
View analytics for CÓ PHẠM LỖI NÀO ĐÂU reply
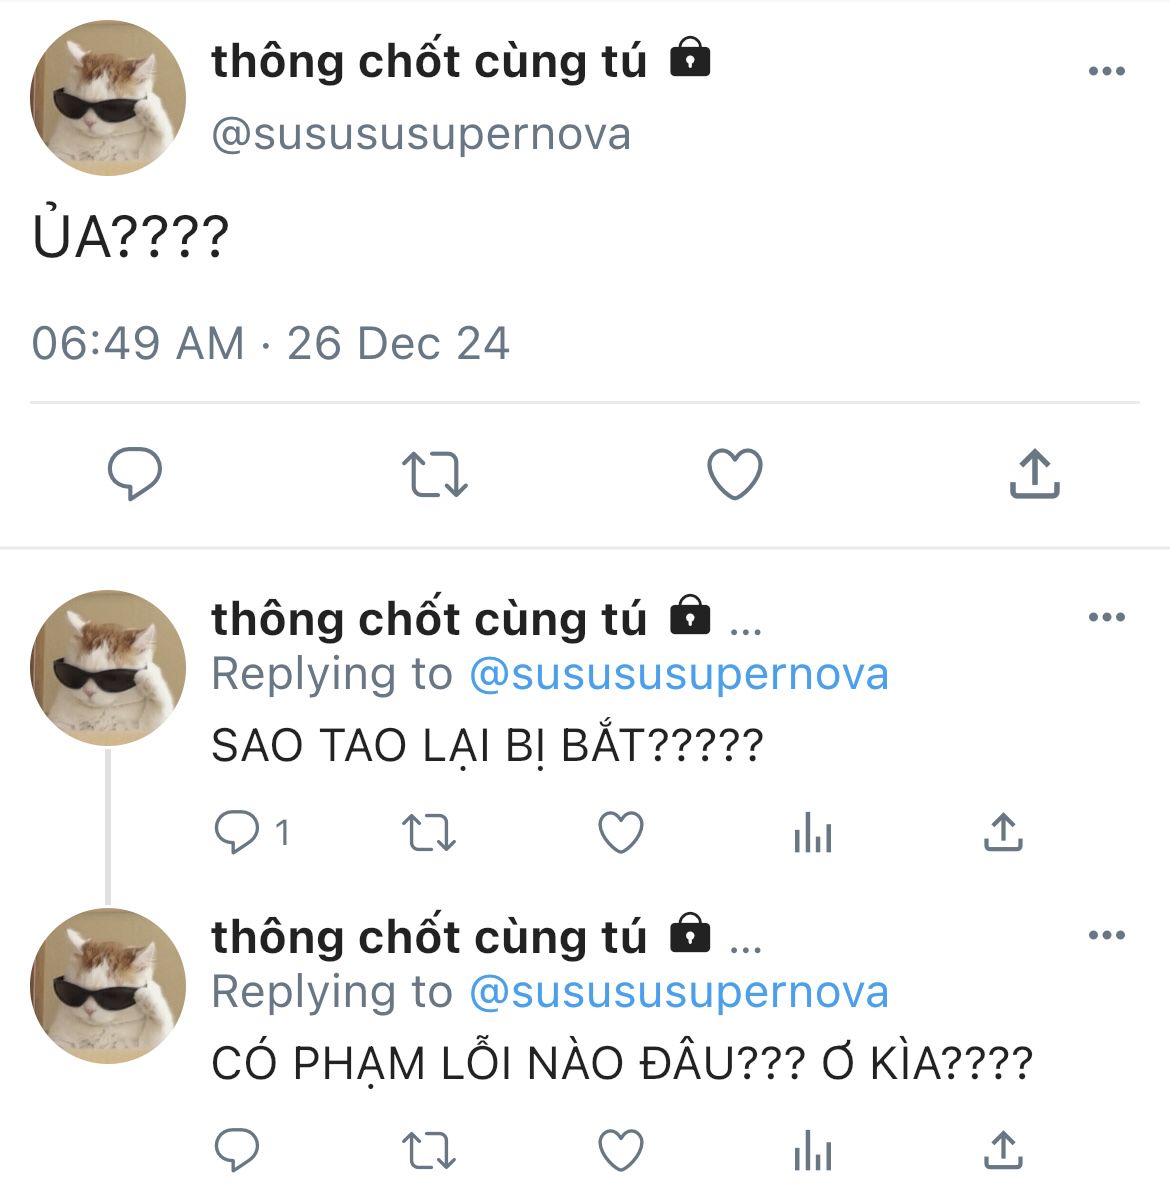click(x=813, y=1149)
